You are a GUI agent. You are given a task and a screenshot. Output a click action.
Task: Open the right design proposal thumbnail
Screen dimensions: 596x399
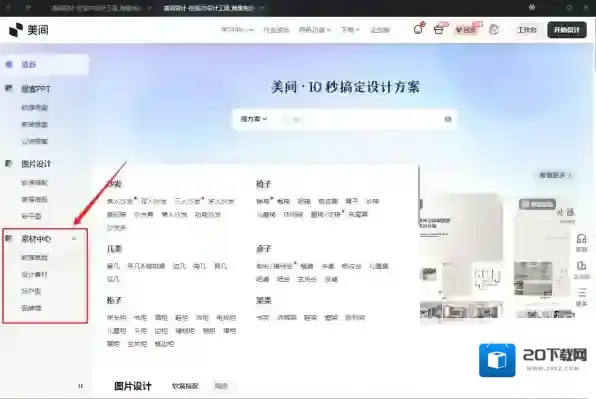544,257
